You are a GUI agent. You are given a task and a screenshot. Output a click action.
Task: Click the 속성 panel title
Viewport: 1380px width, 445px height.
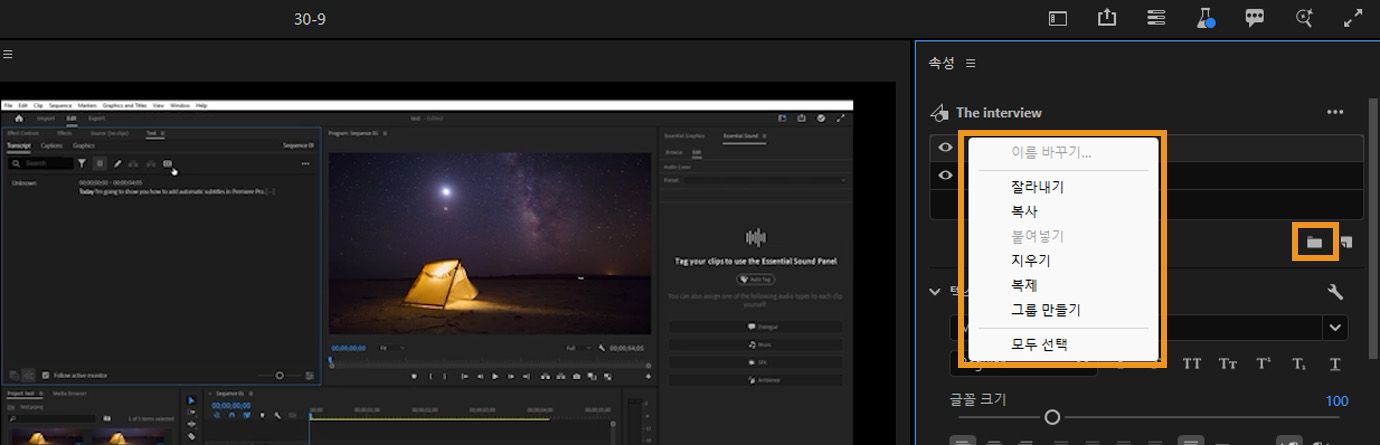[941, 63]
